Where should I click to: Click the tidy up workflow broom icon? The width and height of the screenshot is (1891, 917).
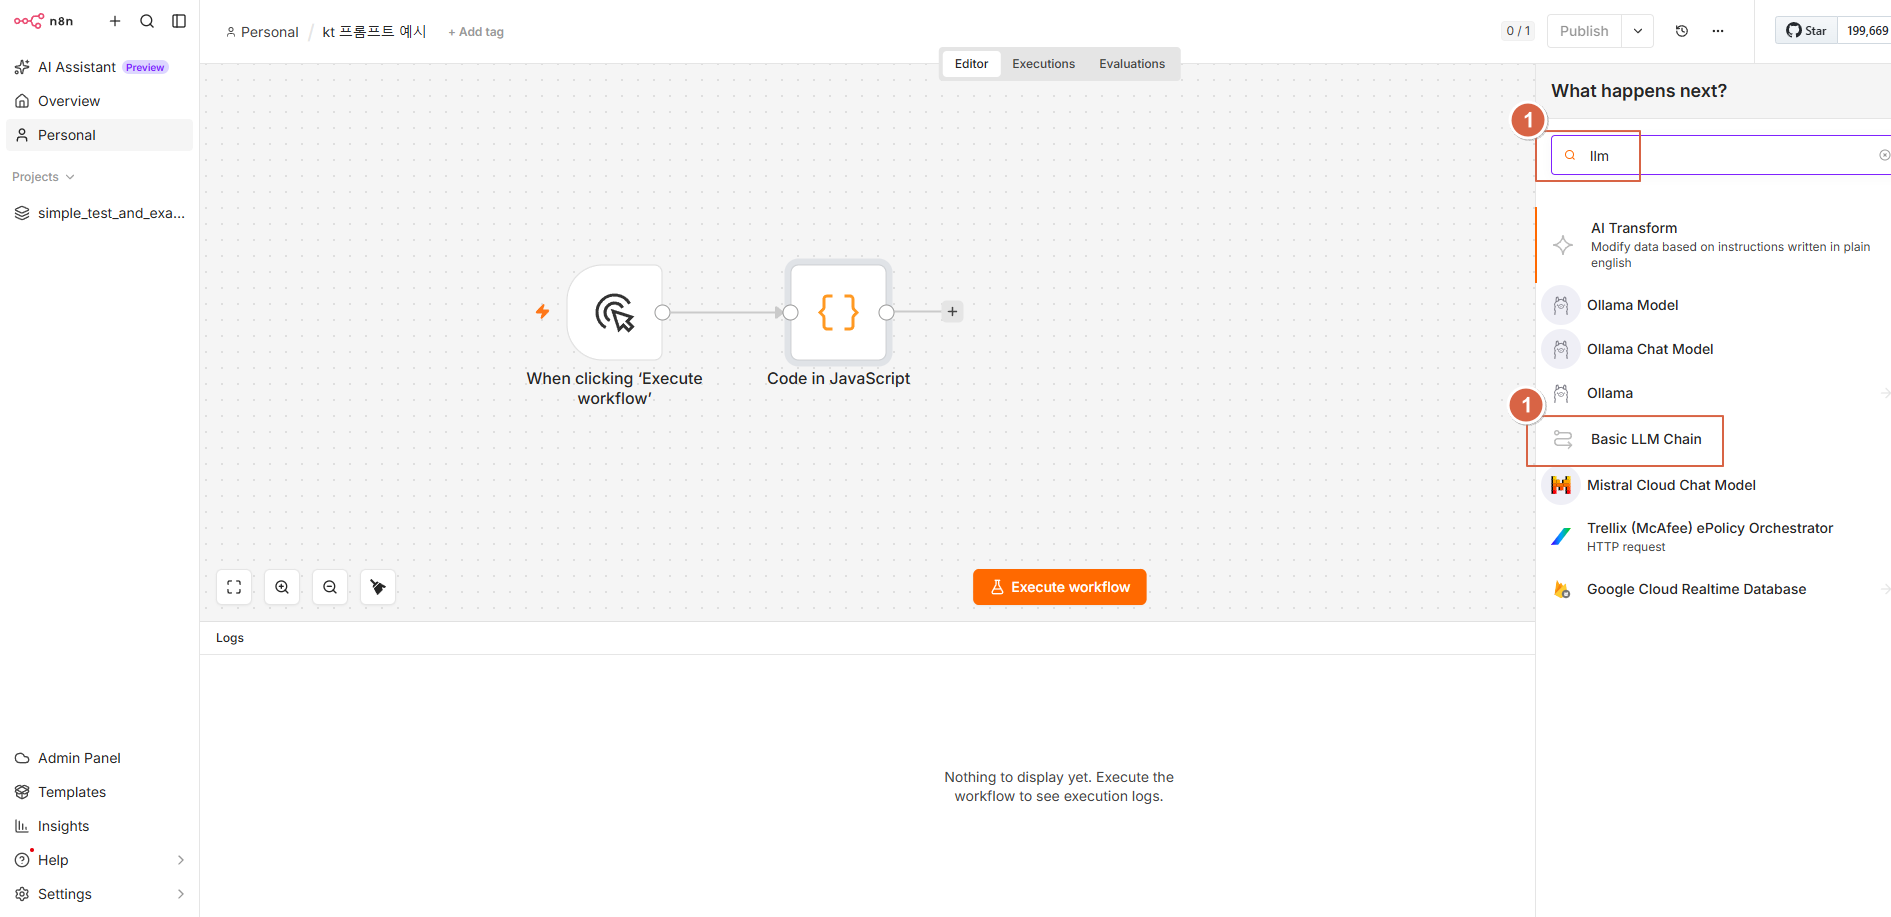pos(378,587)
